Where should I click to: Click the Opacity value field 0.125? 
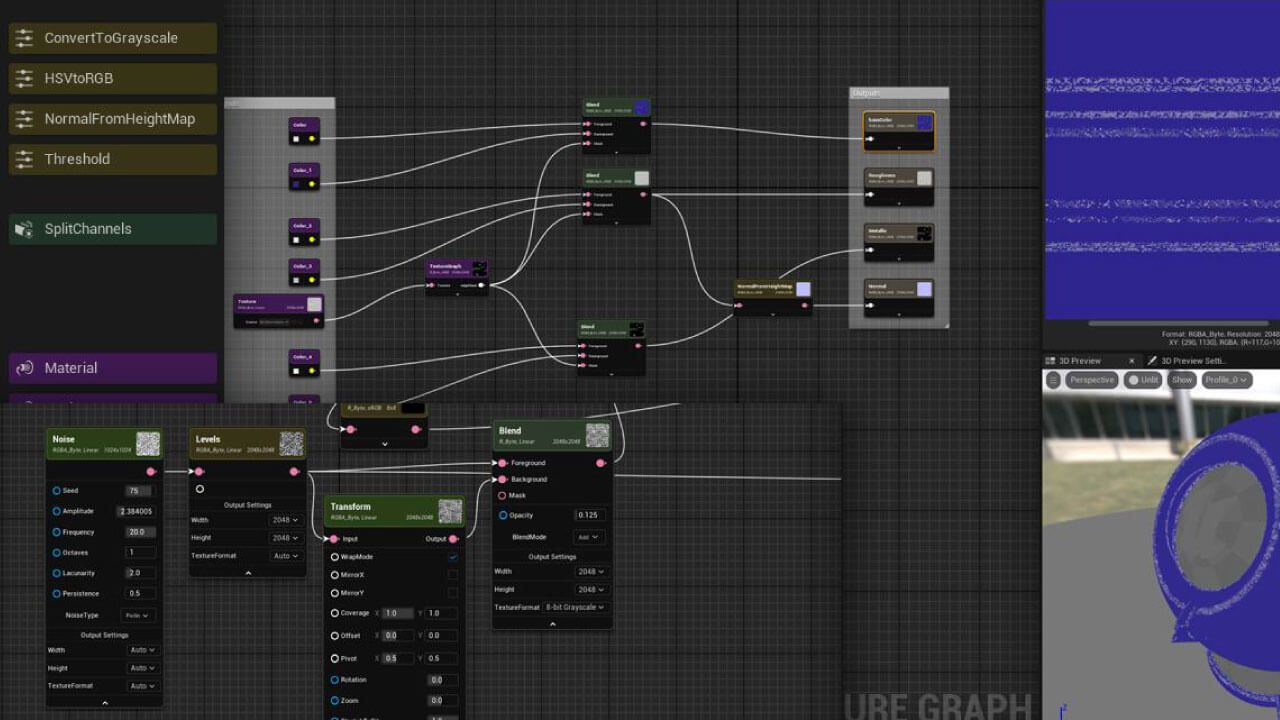pos(590,515)
